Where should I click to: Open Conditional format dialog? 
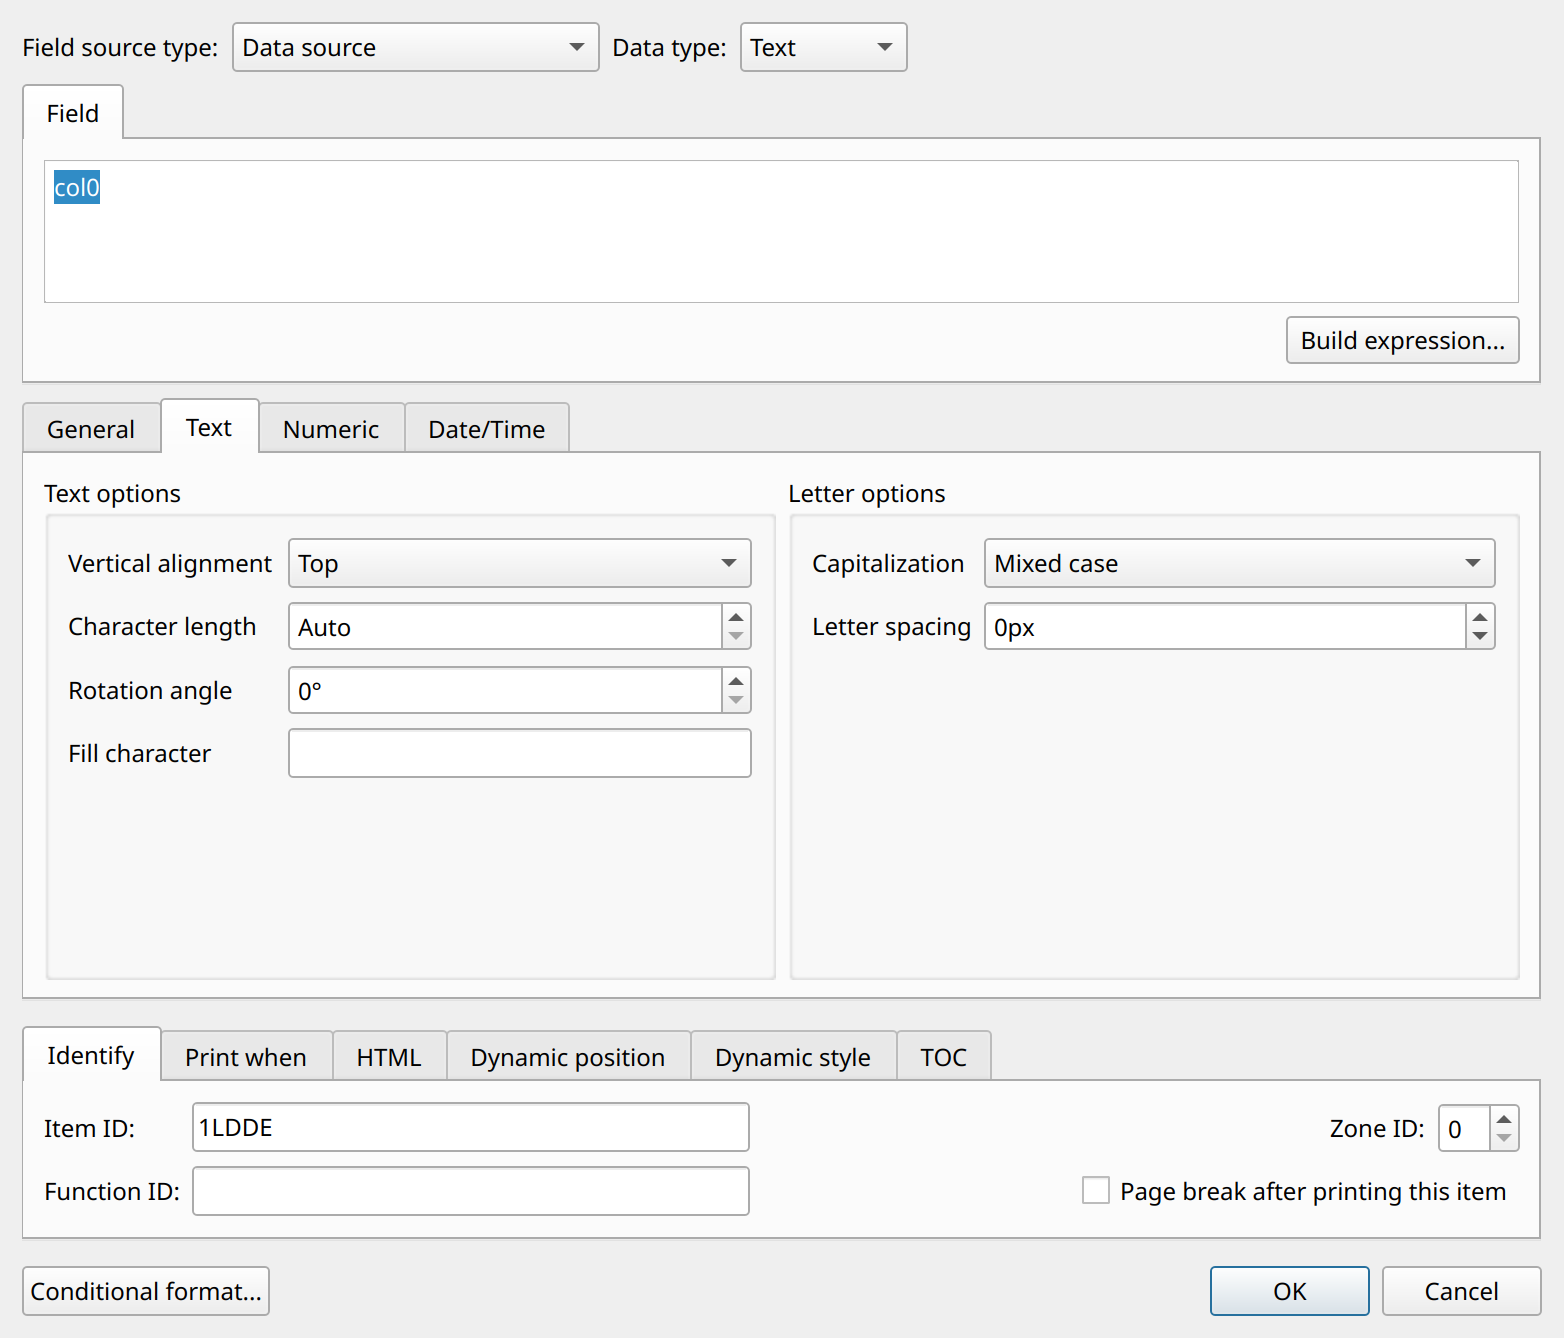click(146, 1291)
